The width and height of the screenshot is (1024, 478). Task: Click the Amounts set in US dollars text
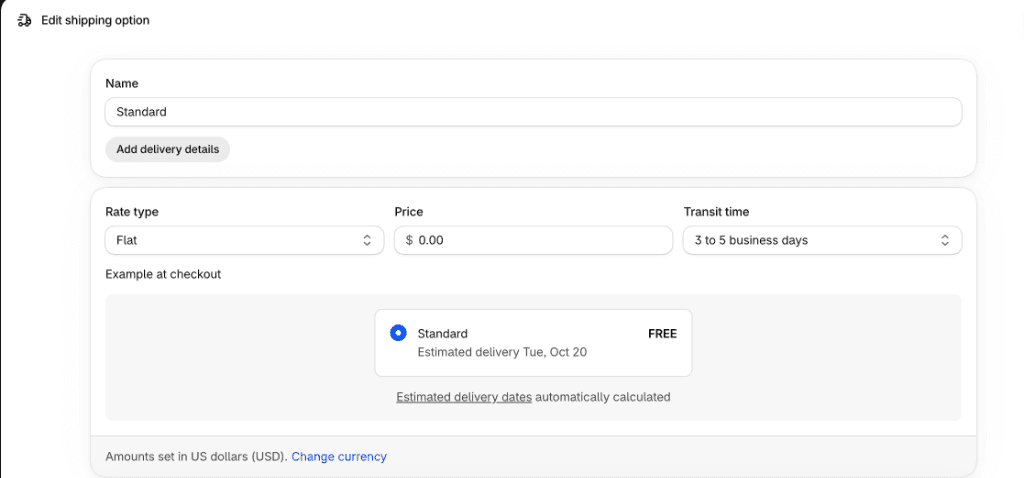click(x=196, y=456)
